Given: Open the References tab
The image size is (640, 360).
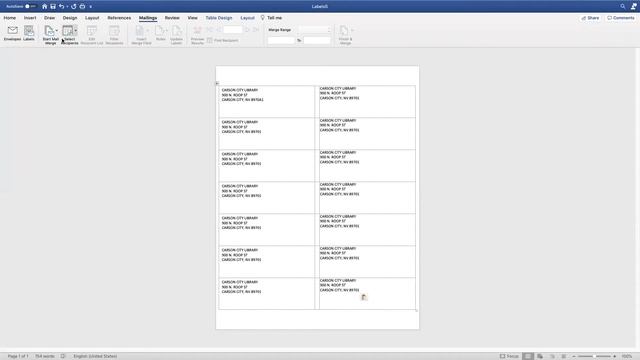Looking at the screenshot, I should coord(119,18).
